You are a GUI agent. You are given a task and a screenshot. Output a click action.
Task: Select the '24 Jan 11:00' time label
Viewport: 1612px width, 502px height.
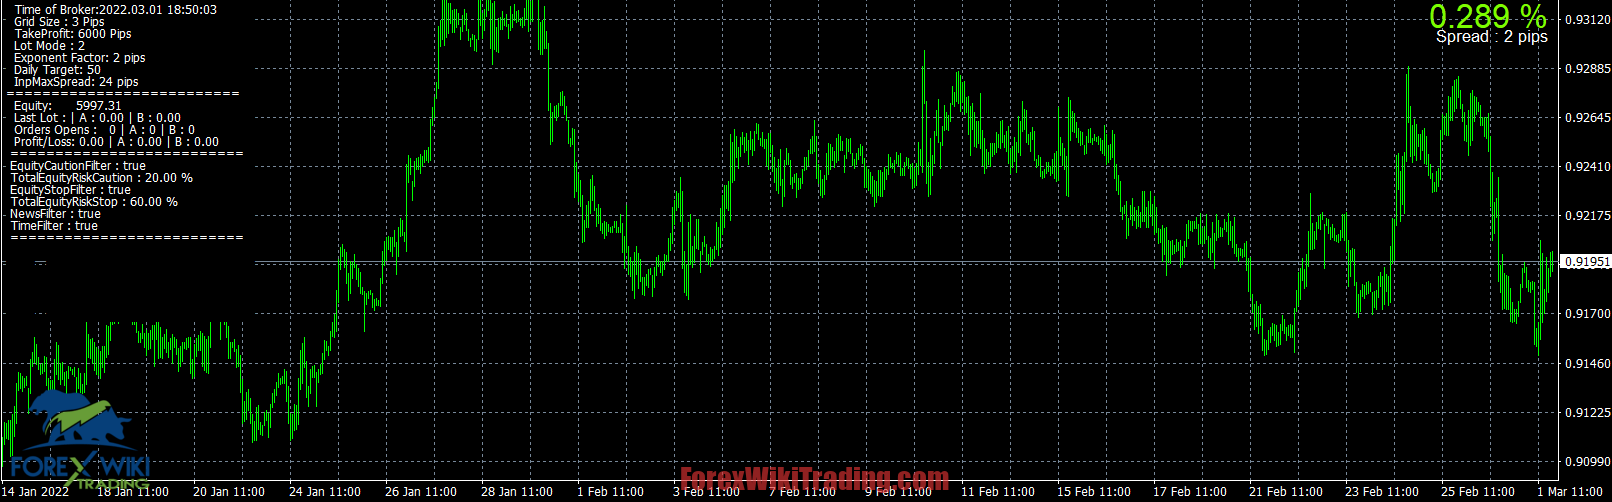pos(325,492)
